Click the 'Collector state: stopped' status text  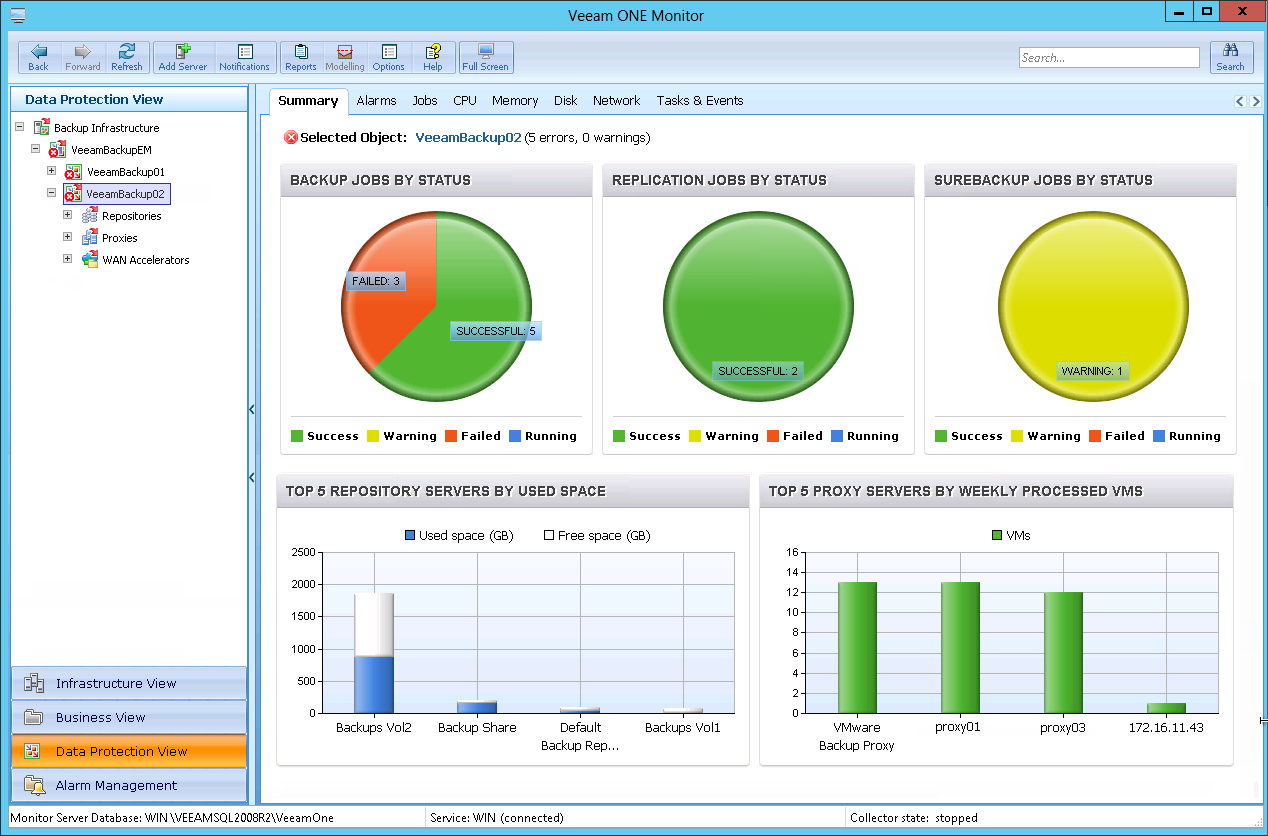(x=914, y=818)
